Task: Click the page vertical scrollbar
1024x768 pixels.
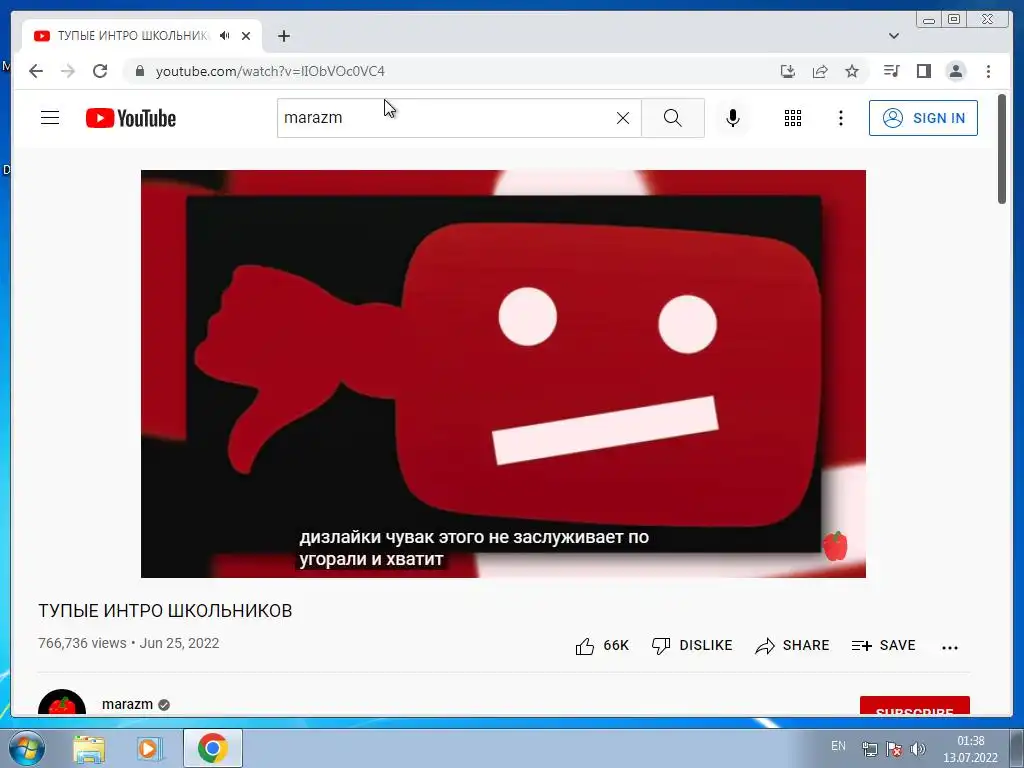Action: [1002, 149]
